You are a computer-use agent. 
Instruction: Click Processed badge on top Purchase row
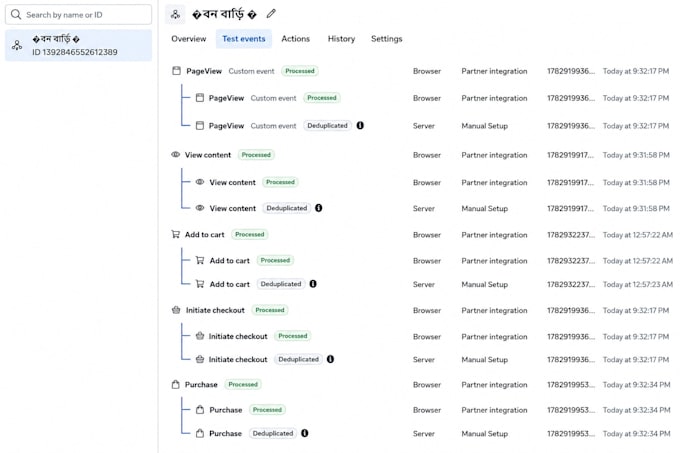(243, 384)
